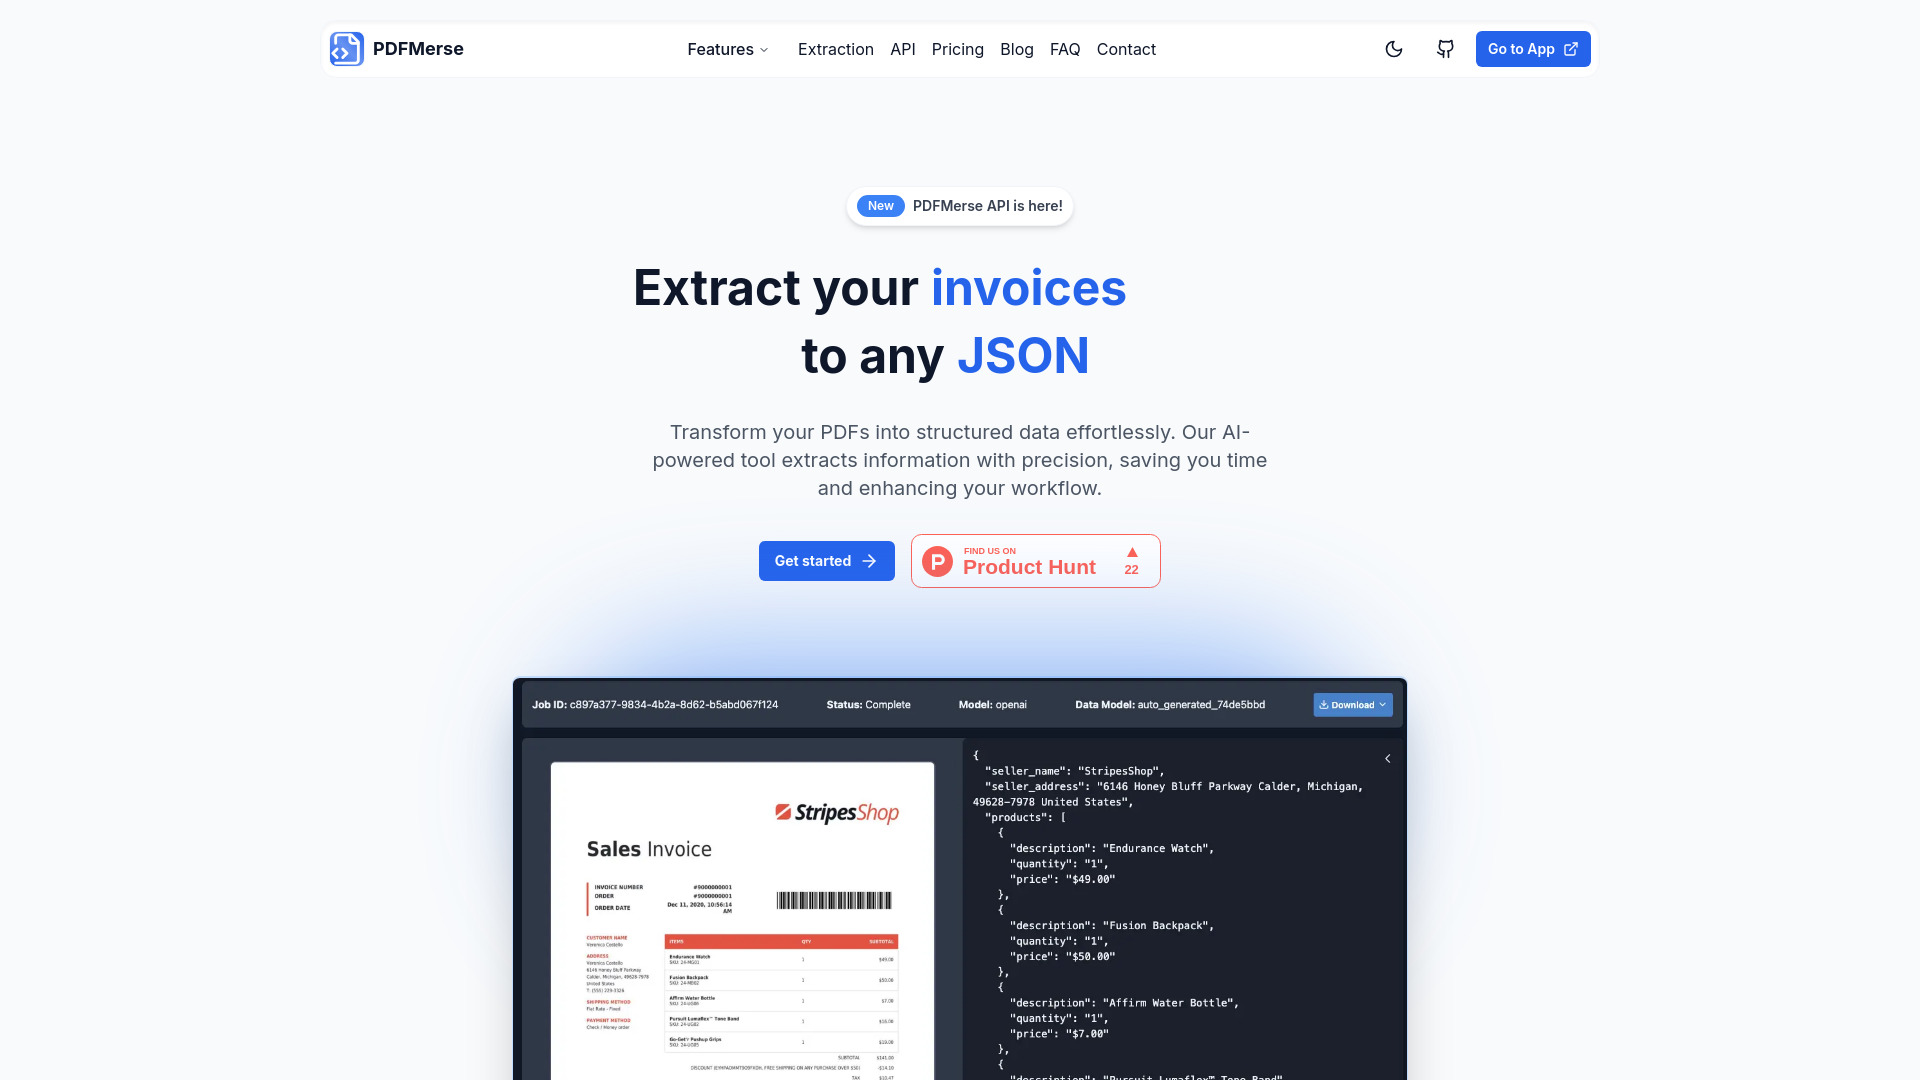Screen dimensions: 1920x1080
Task: Enable the API menu navigation item
Action: pyautogui.click(x=902, y=49)
